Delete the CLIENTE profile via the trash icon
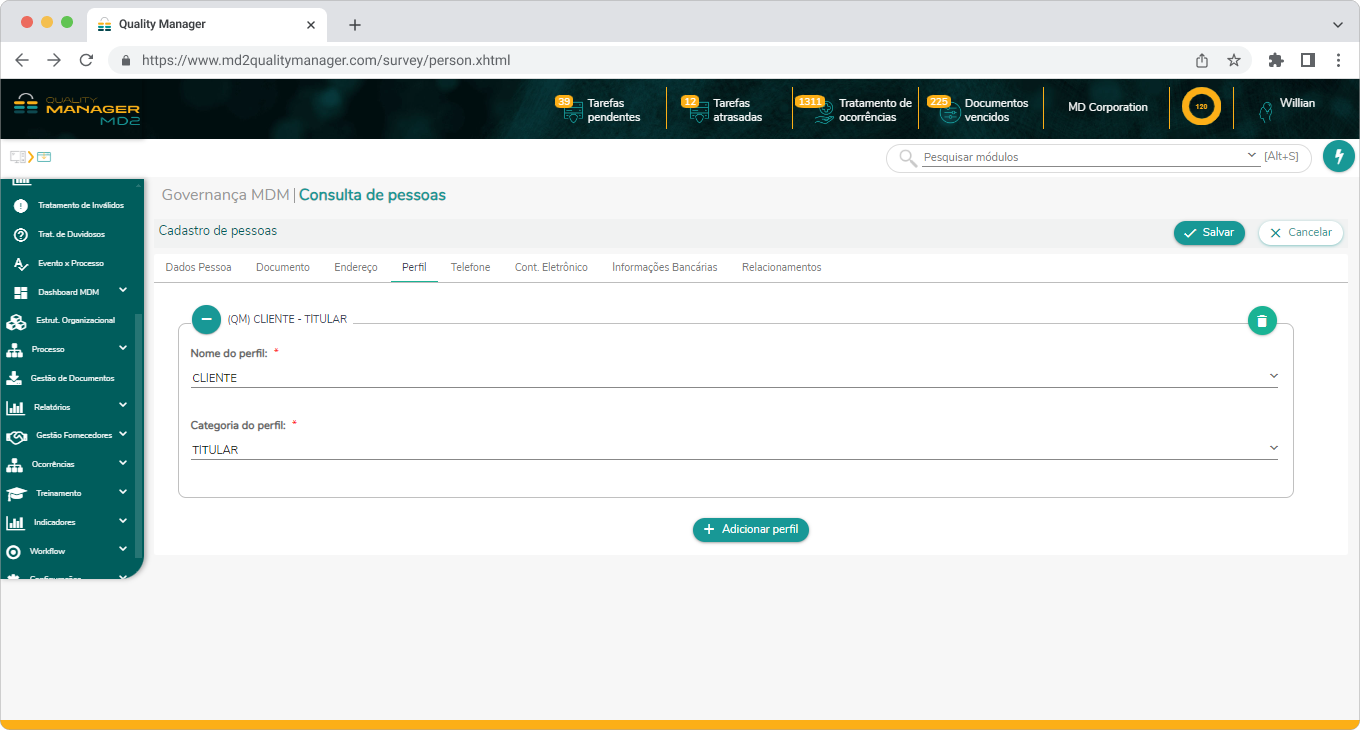This screenshot has height=730, width=1360. click(1262, 320)
